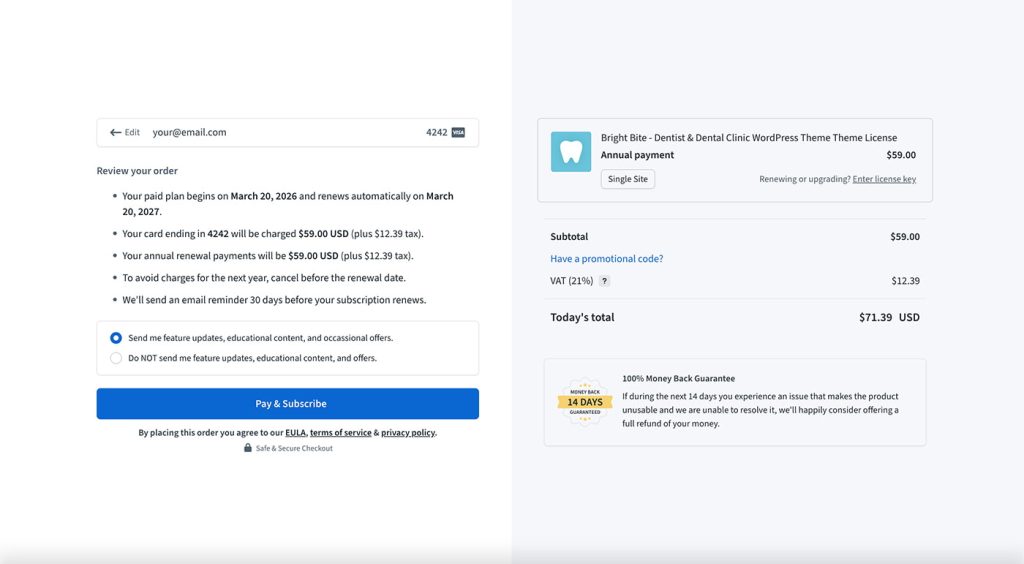Open the VAT question mark help tooltip
This screenshot has width=1024, height=564.
[604, 281]
